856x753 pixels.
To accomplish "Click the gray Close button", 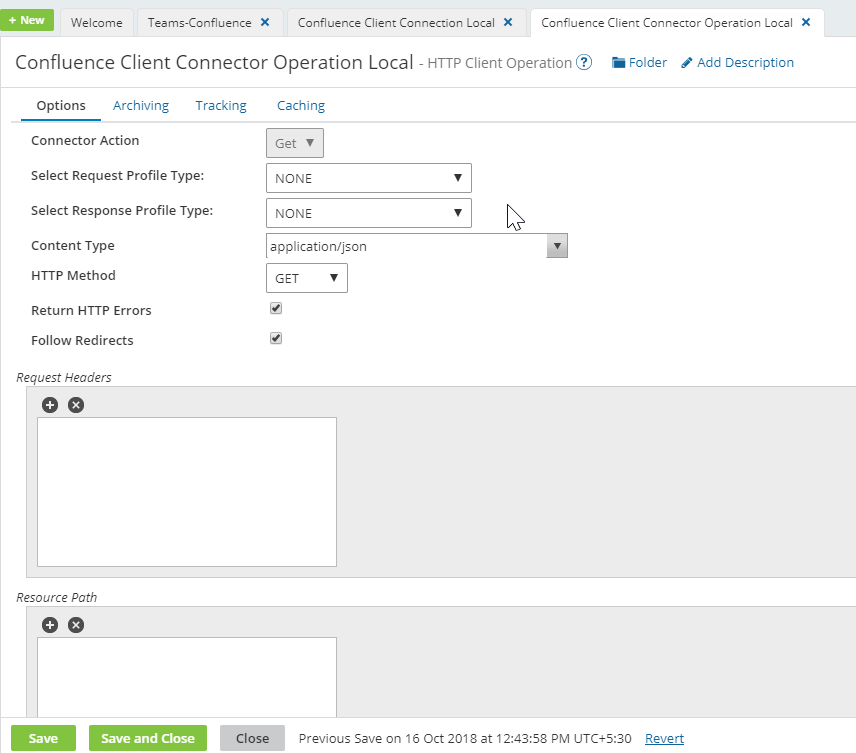I will pos(252,738).
